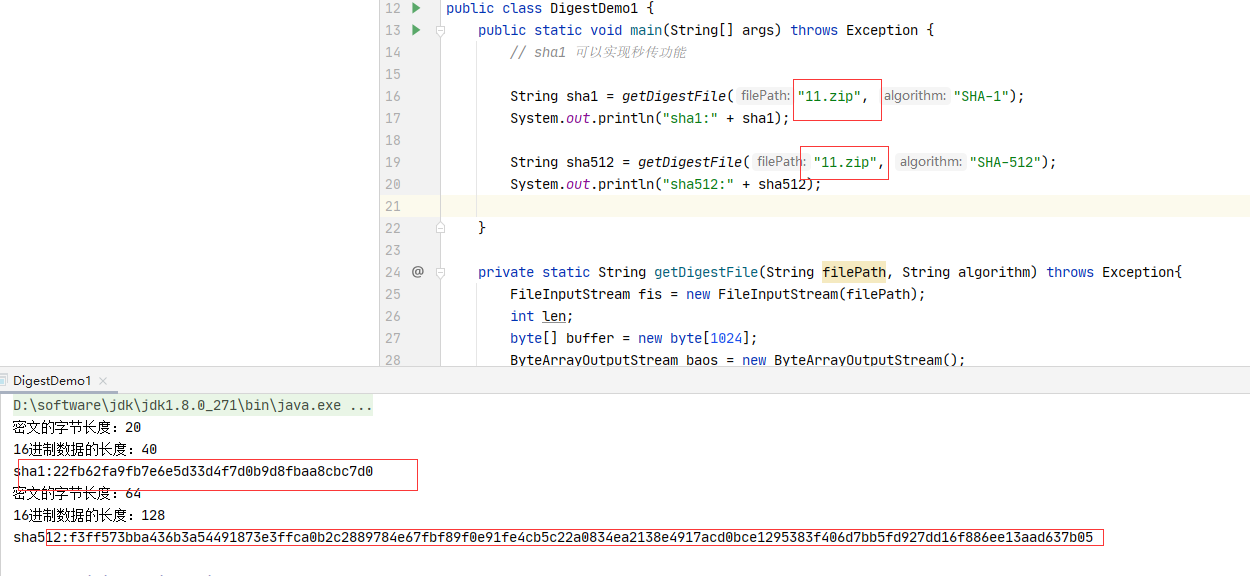
Task: Click the sha512 hash output in console
Action: (x=553, y=538)
